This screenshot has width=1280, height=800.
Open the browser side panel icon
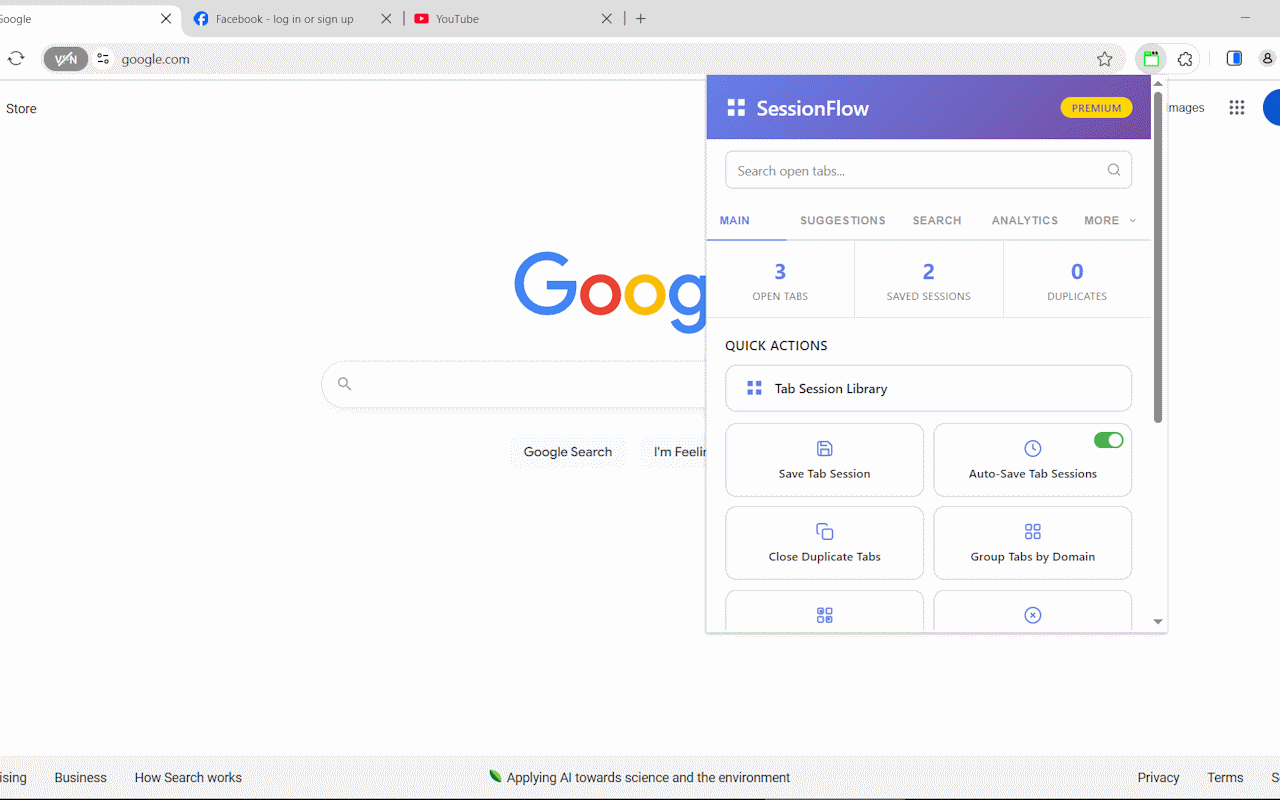point(1234,59)
